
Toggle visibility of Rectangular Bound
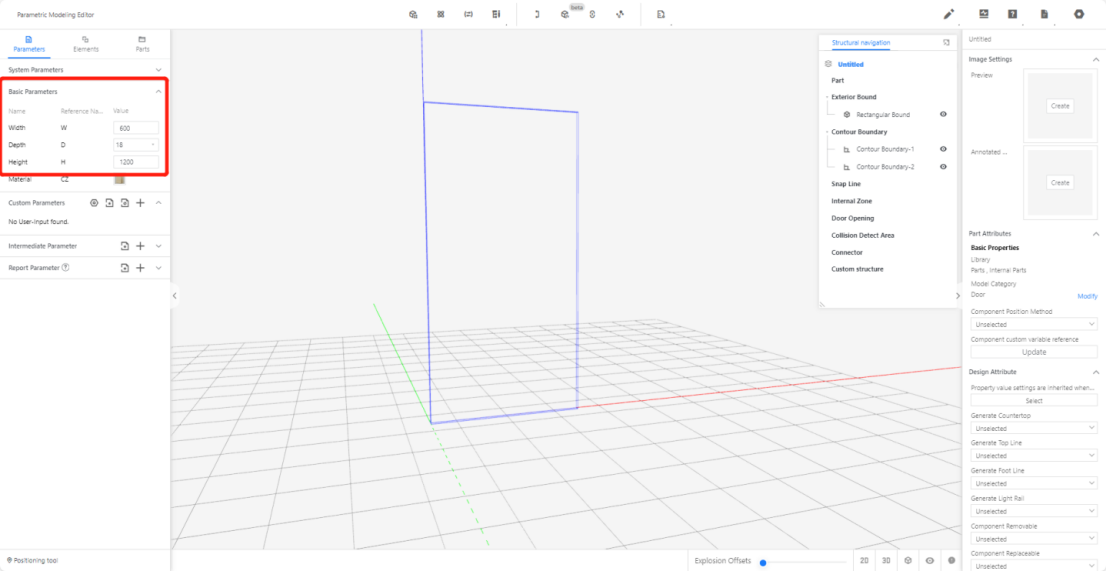pyautogui.click(x=943, y=115)
